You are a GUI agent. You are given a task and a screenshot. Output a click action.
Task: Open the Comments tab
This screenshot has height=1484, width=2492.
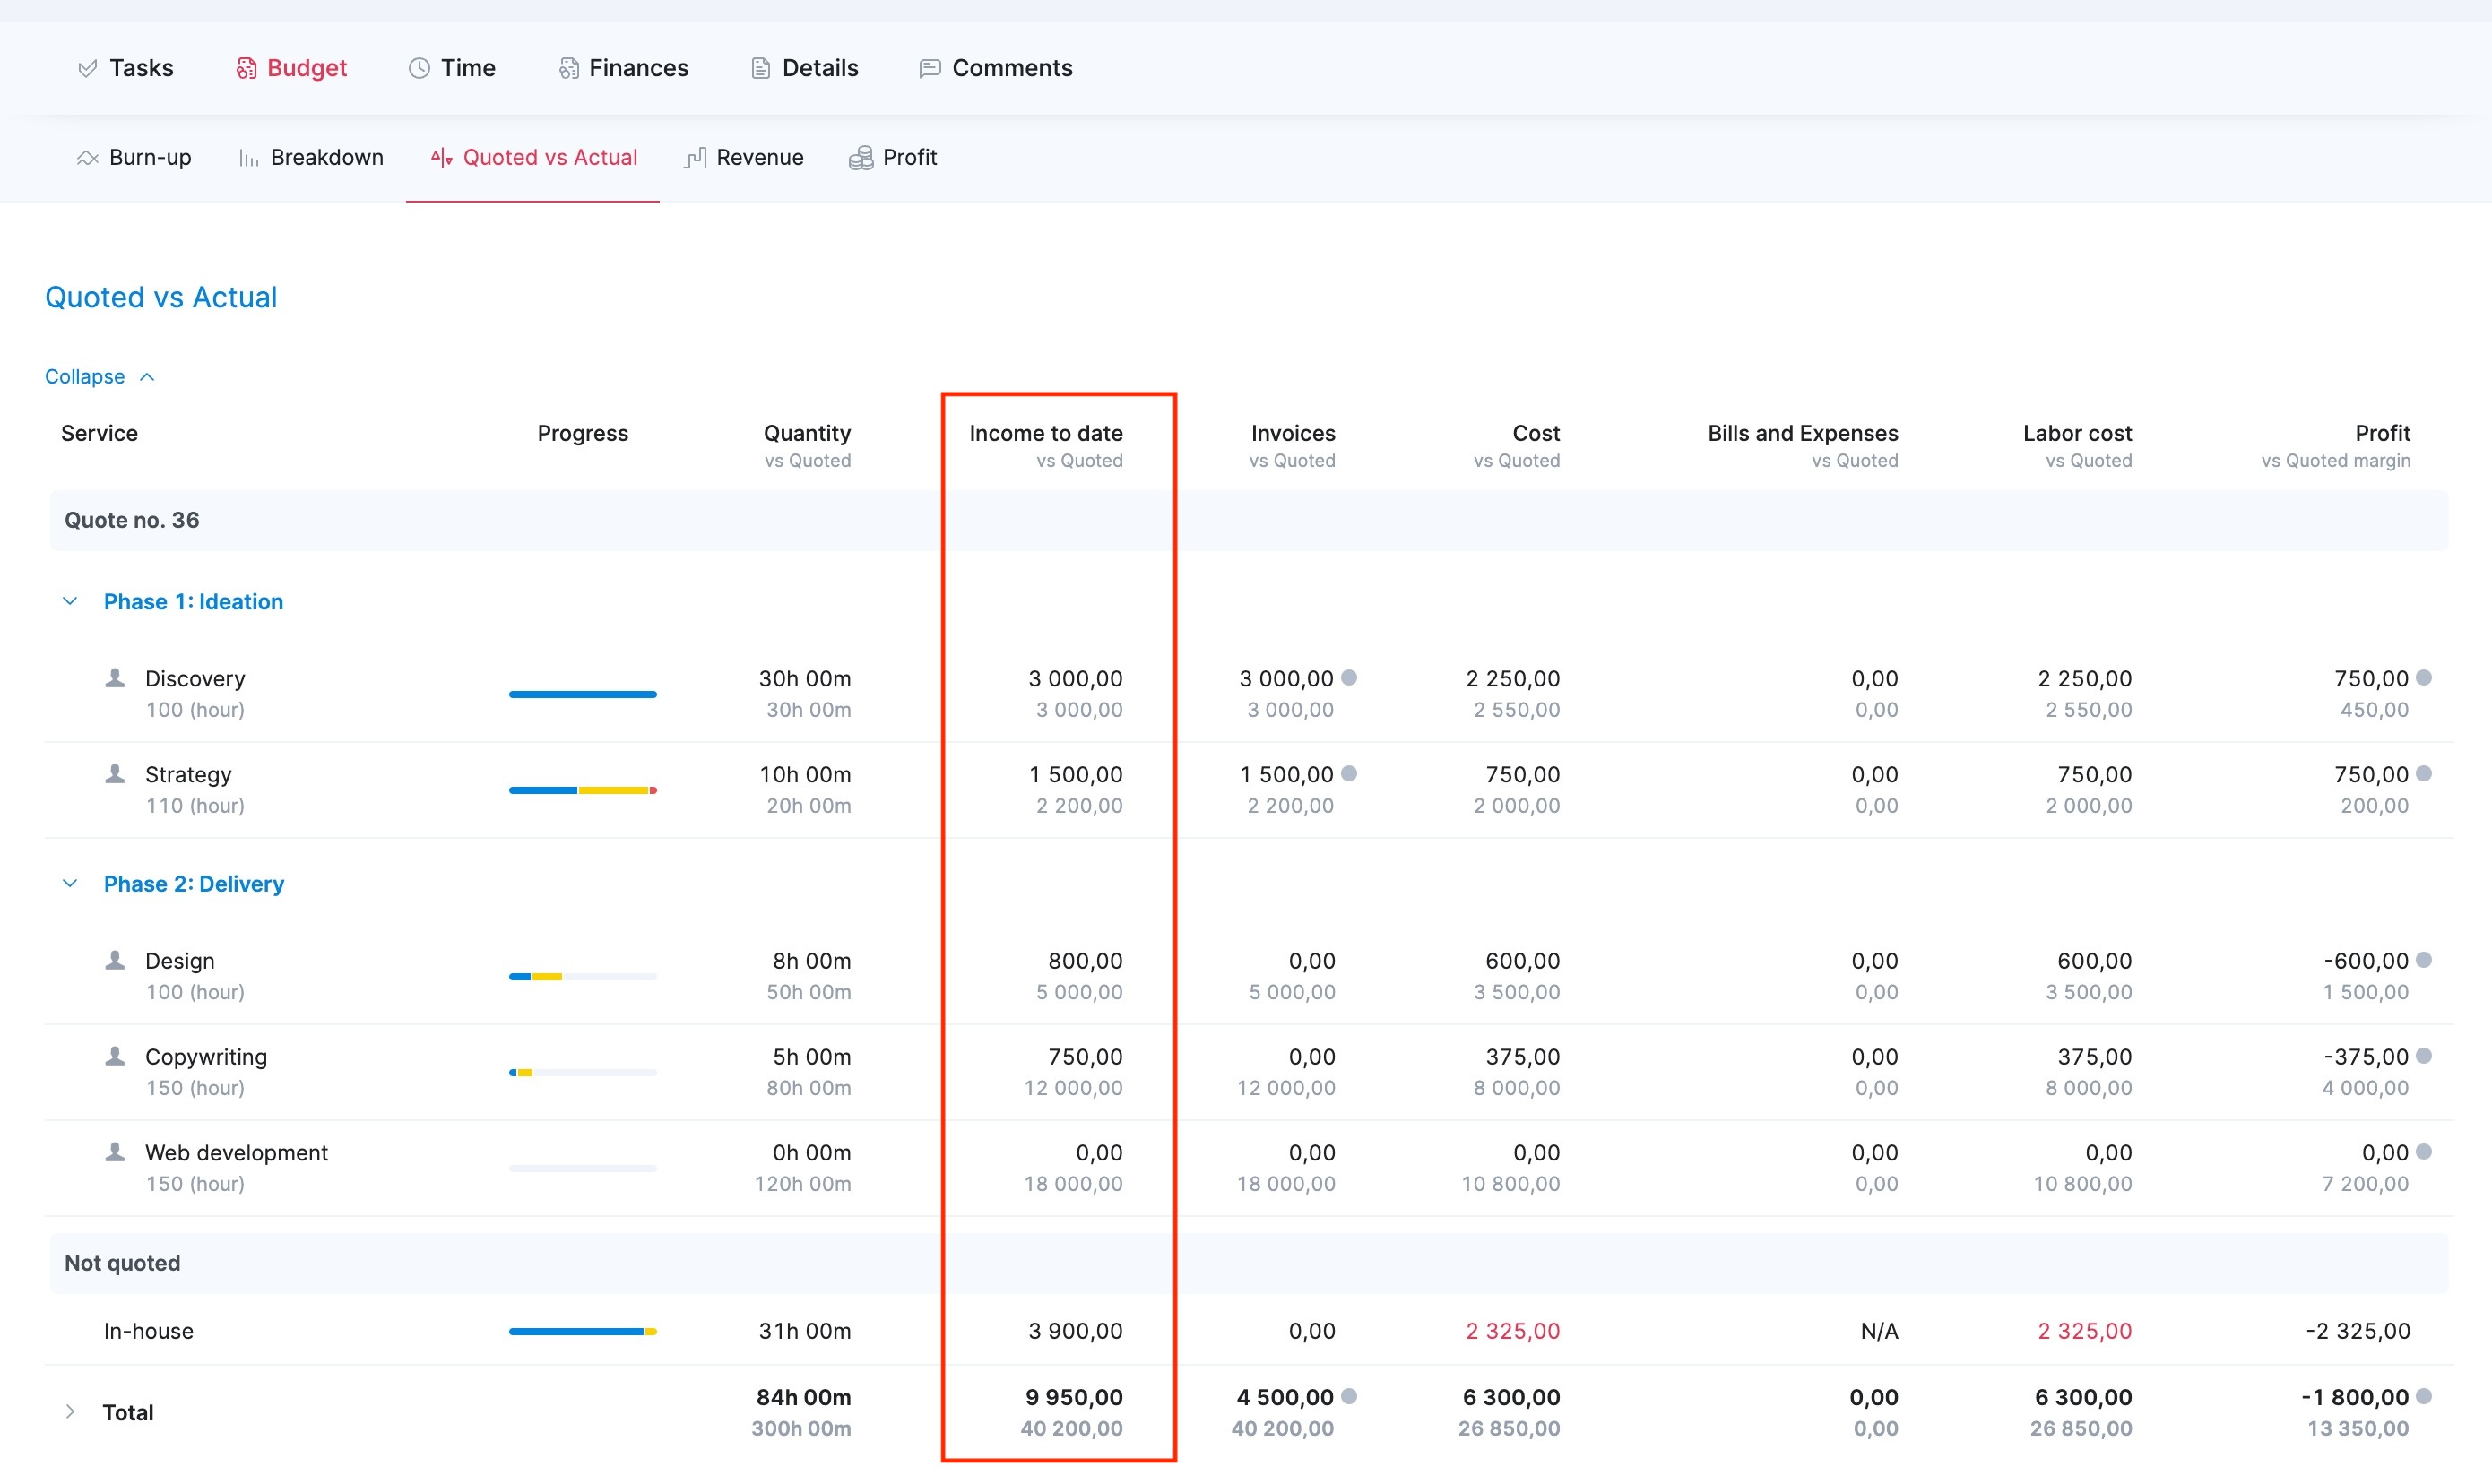point(996,68)
